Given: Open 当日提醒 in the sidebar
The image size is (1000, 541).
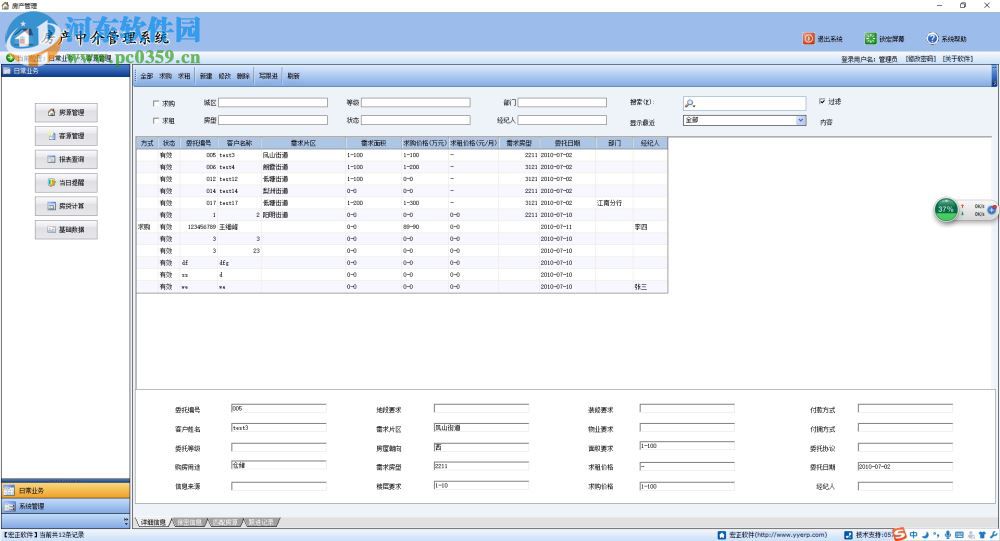Looking at the screenshot, I should (66, 182).
